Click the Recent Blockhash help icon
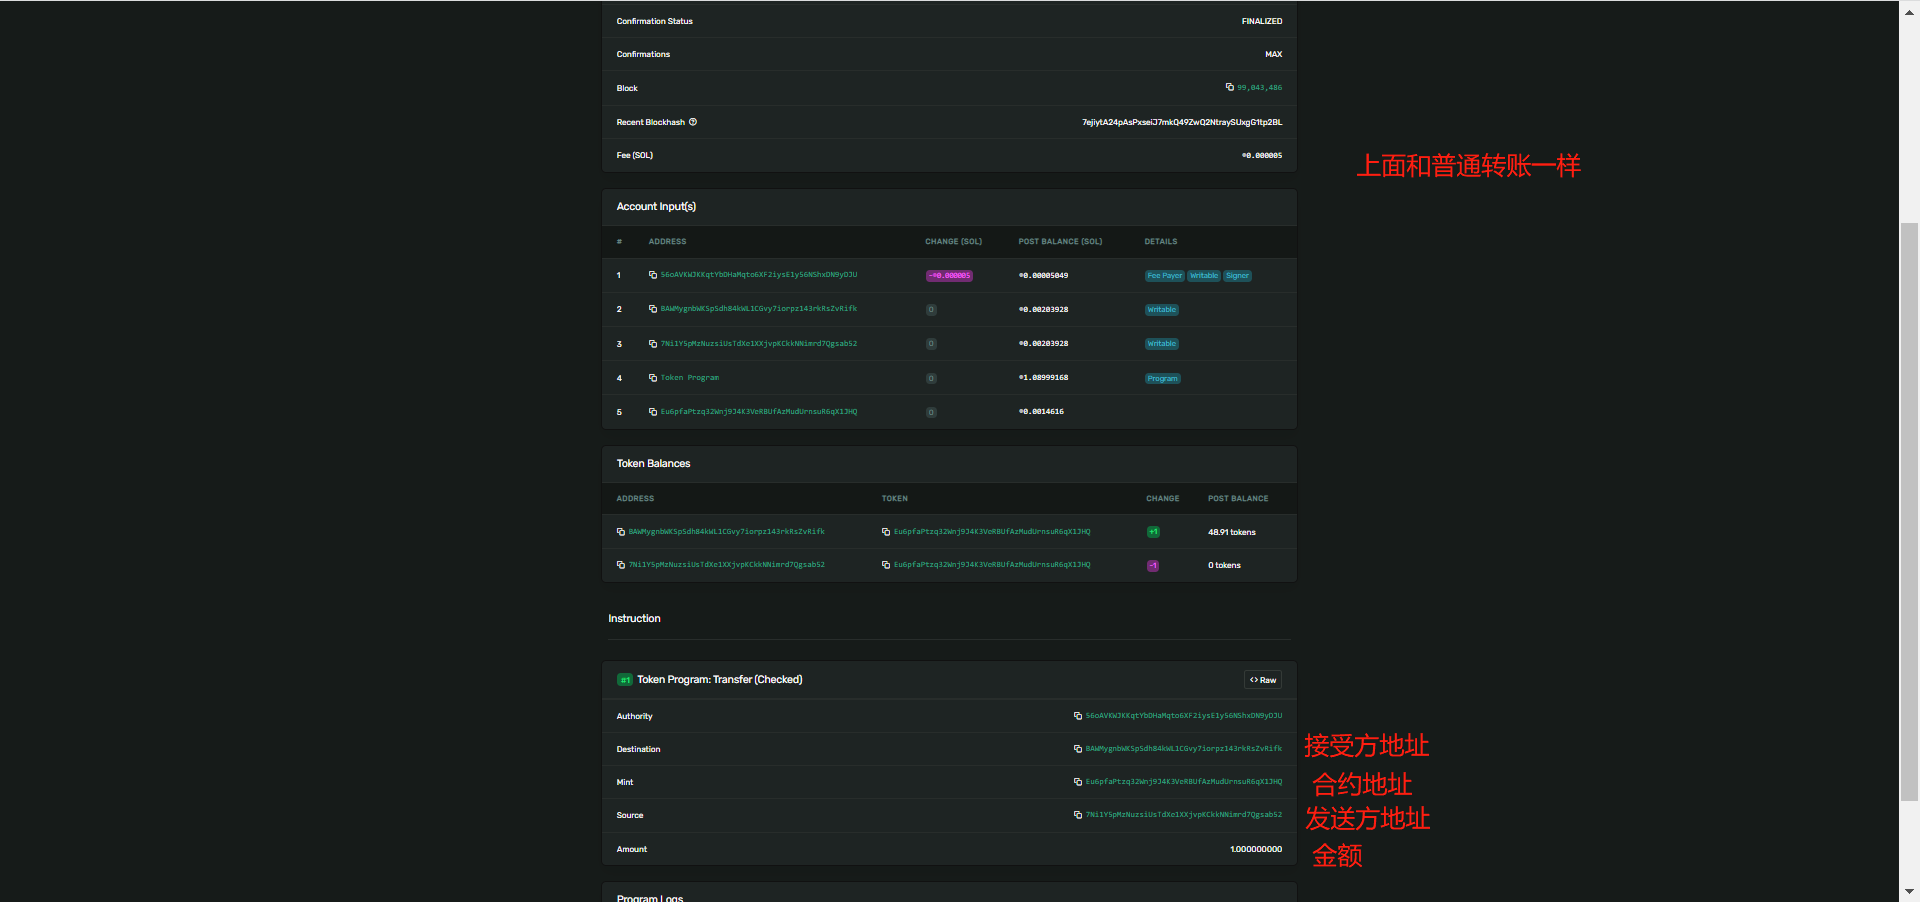This screenshot has height=902, width=1920. [x=693, y=122]
